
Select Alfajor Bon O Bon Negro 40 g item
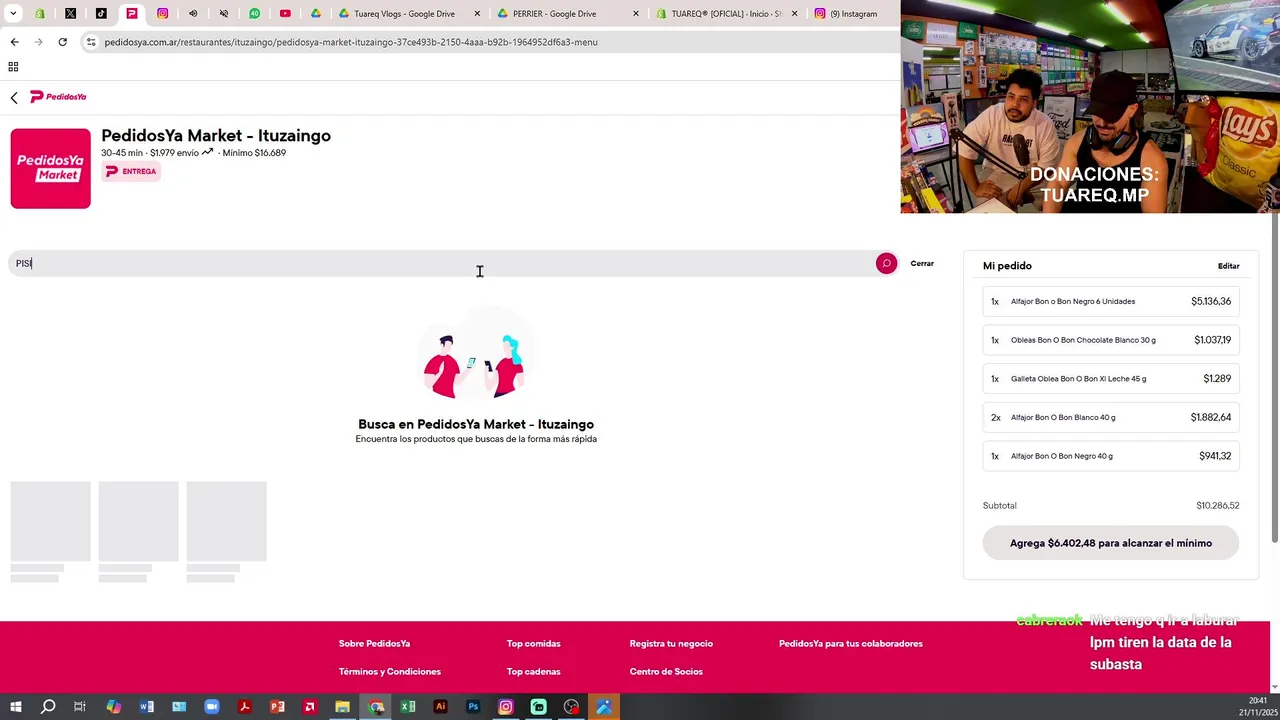tap(1111, 456)
